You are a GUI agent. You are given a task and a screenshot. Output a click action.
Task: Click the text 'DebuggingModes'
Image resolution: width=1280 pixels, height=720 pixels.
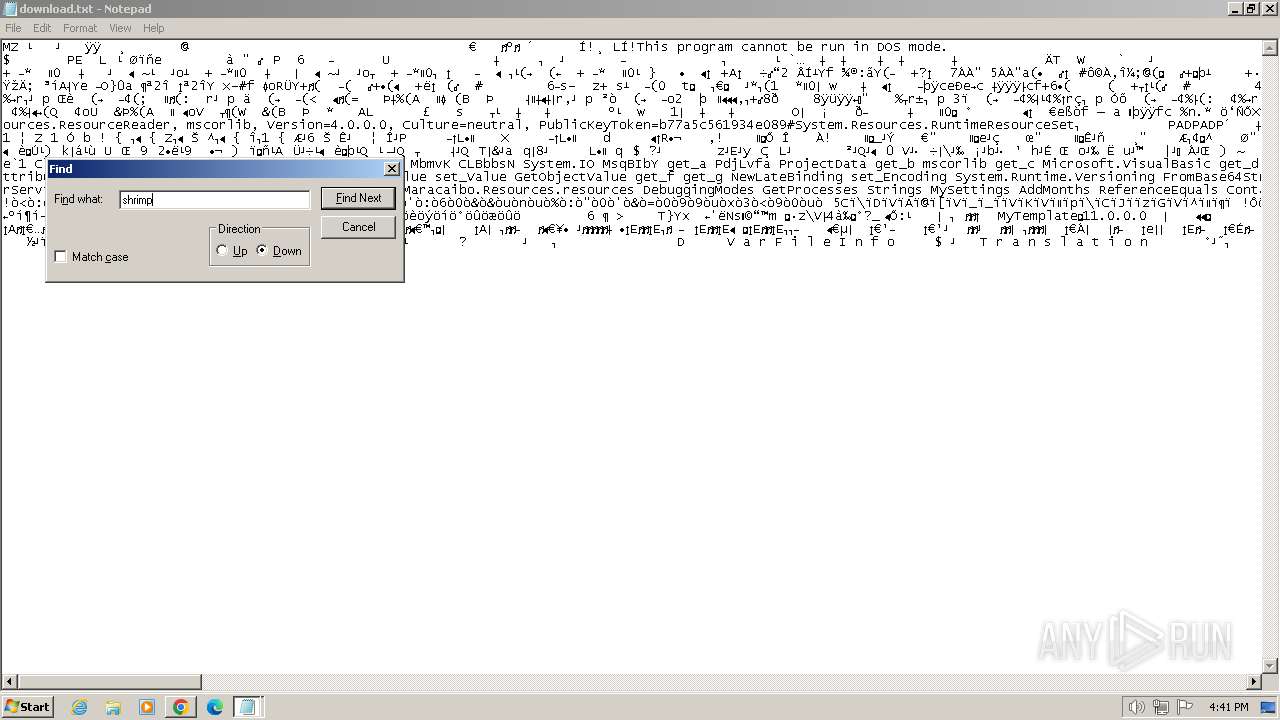(x=698, y=190)
